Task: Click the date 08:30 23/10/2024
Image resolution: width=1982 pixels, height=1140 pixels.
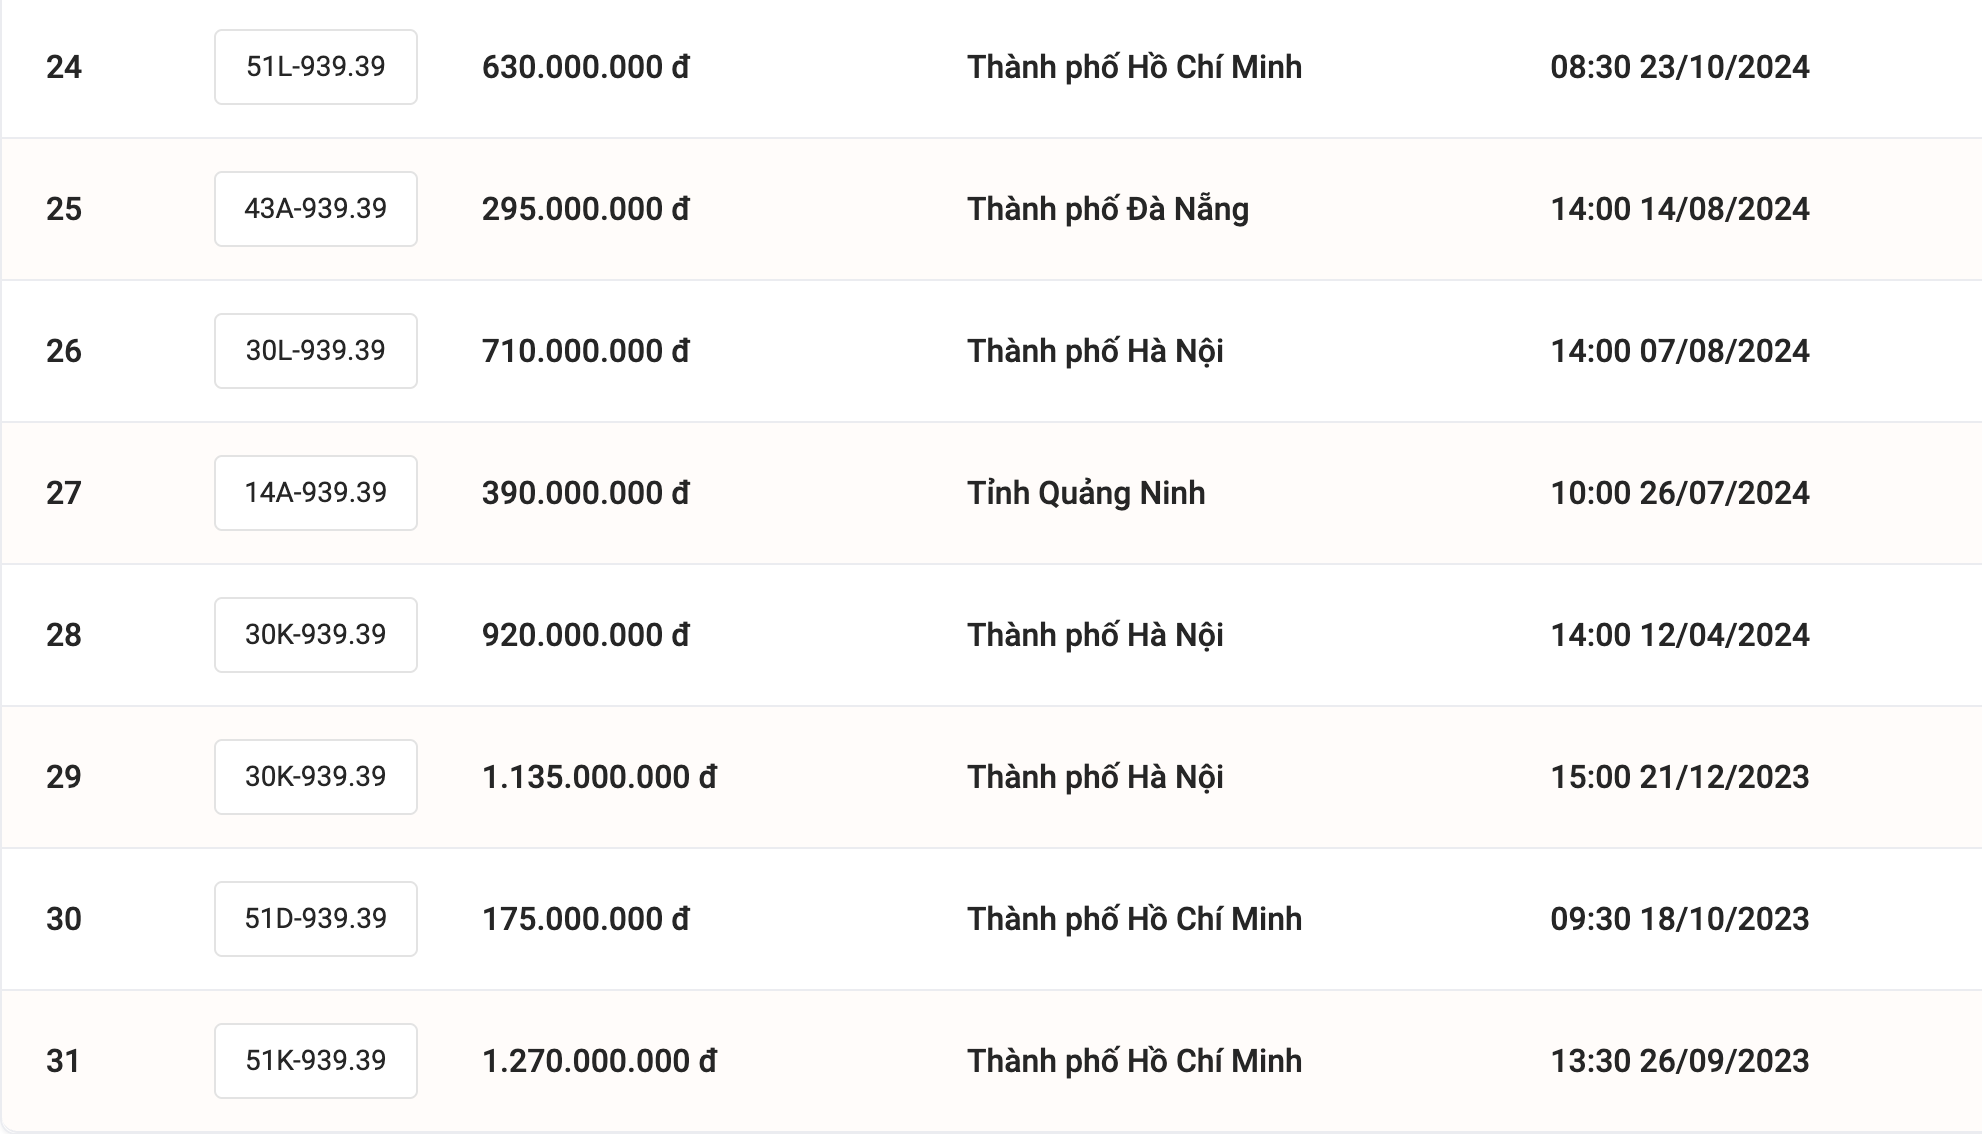Action: click(x=1679, y=67)
